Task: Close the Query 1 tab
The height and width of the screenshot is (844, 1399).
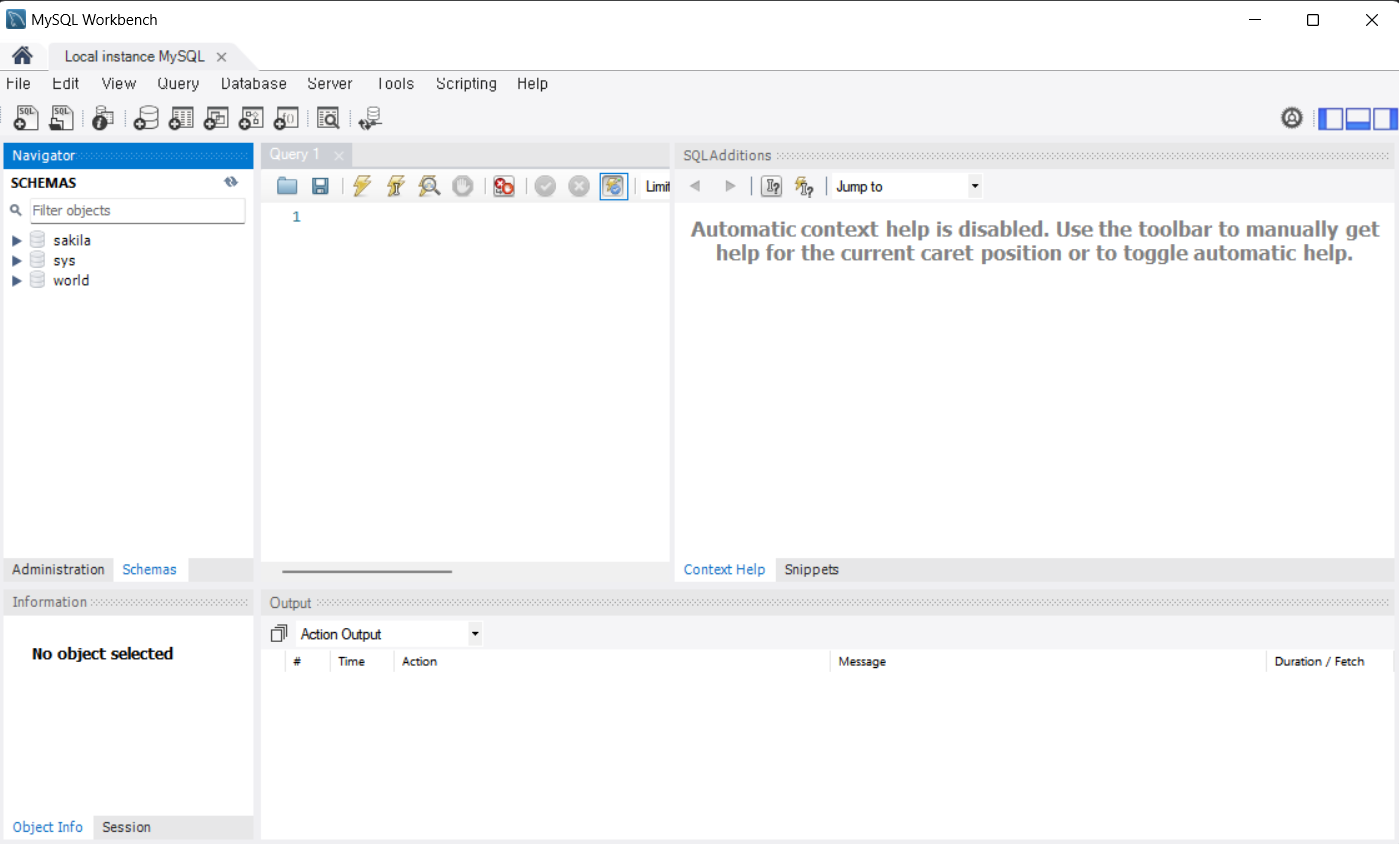Action: click(338, 156)
